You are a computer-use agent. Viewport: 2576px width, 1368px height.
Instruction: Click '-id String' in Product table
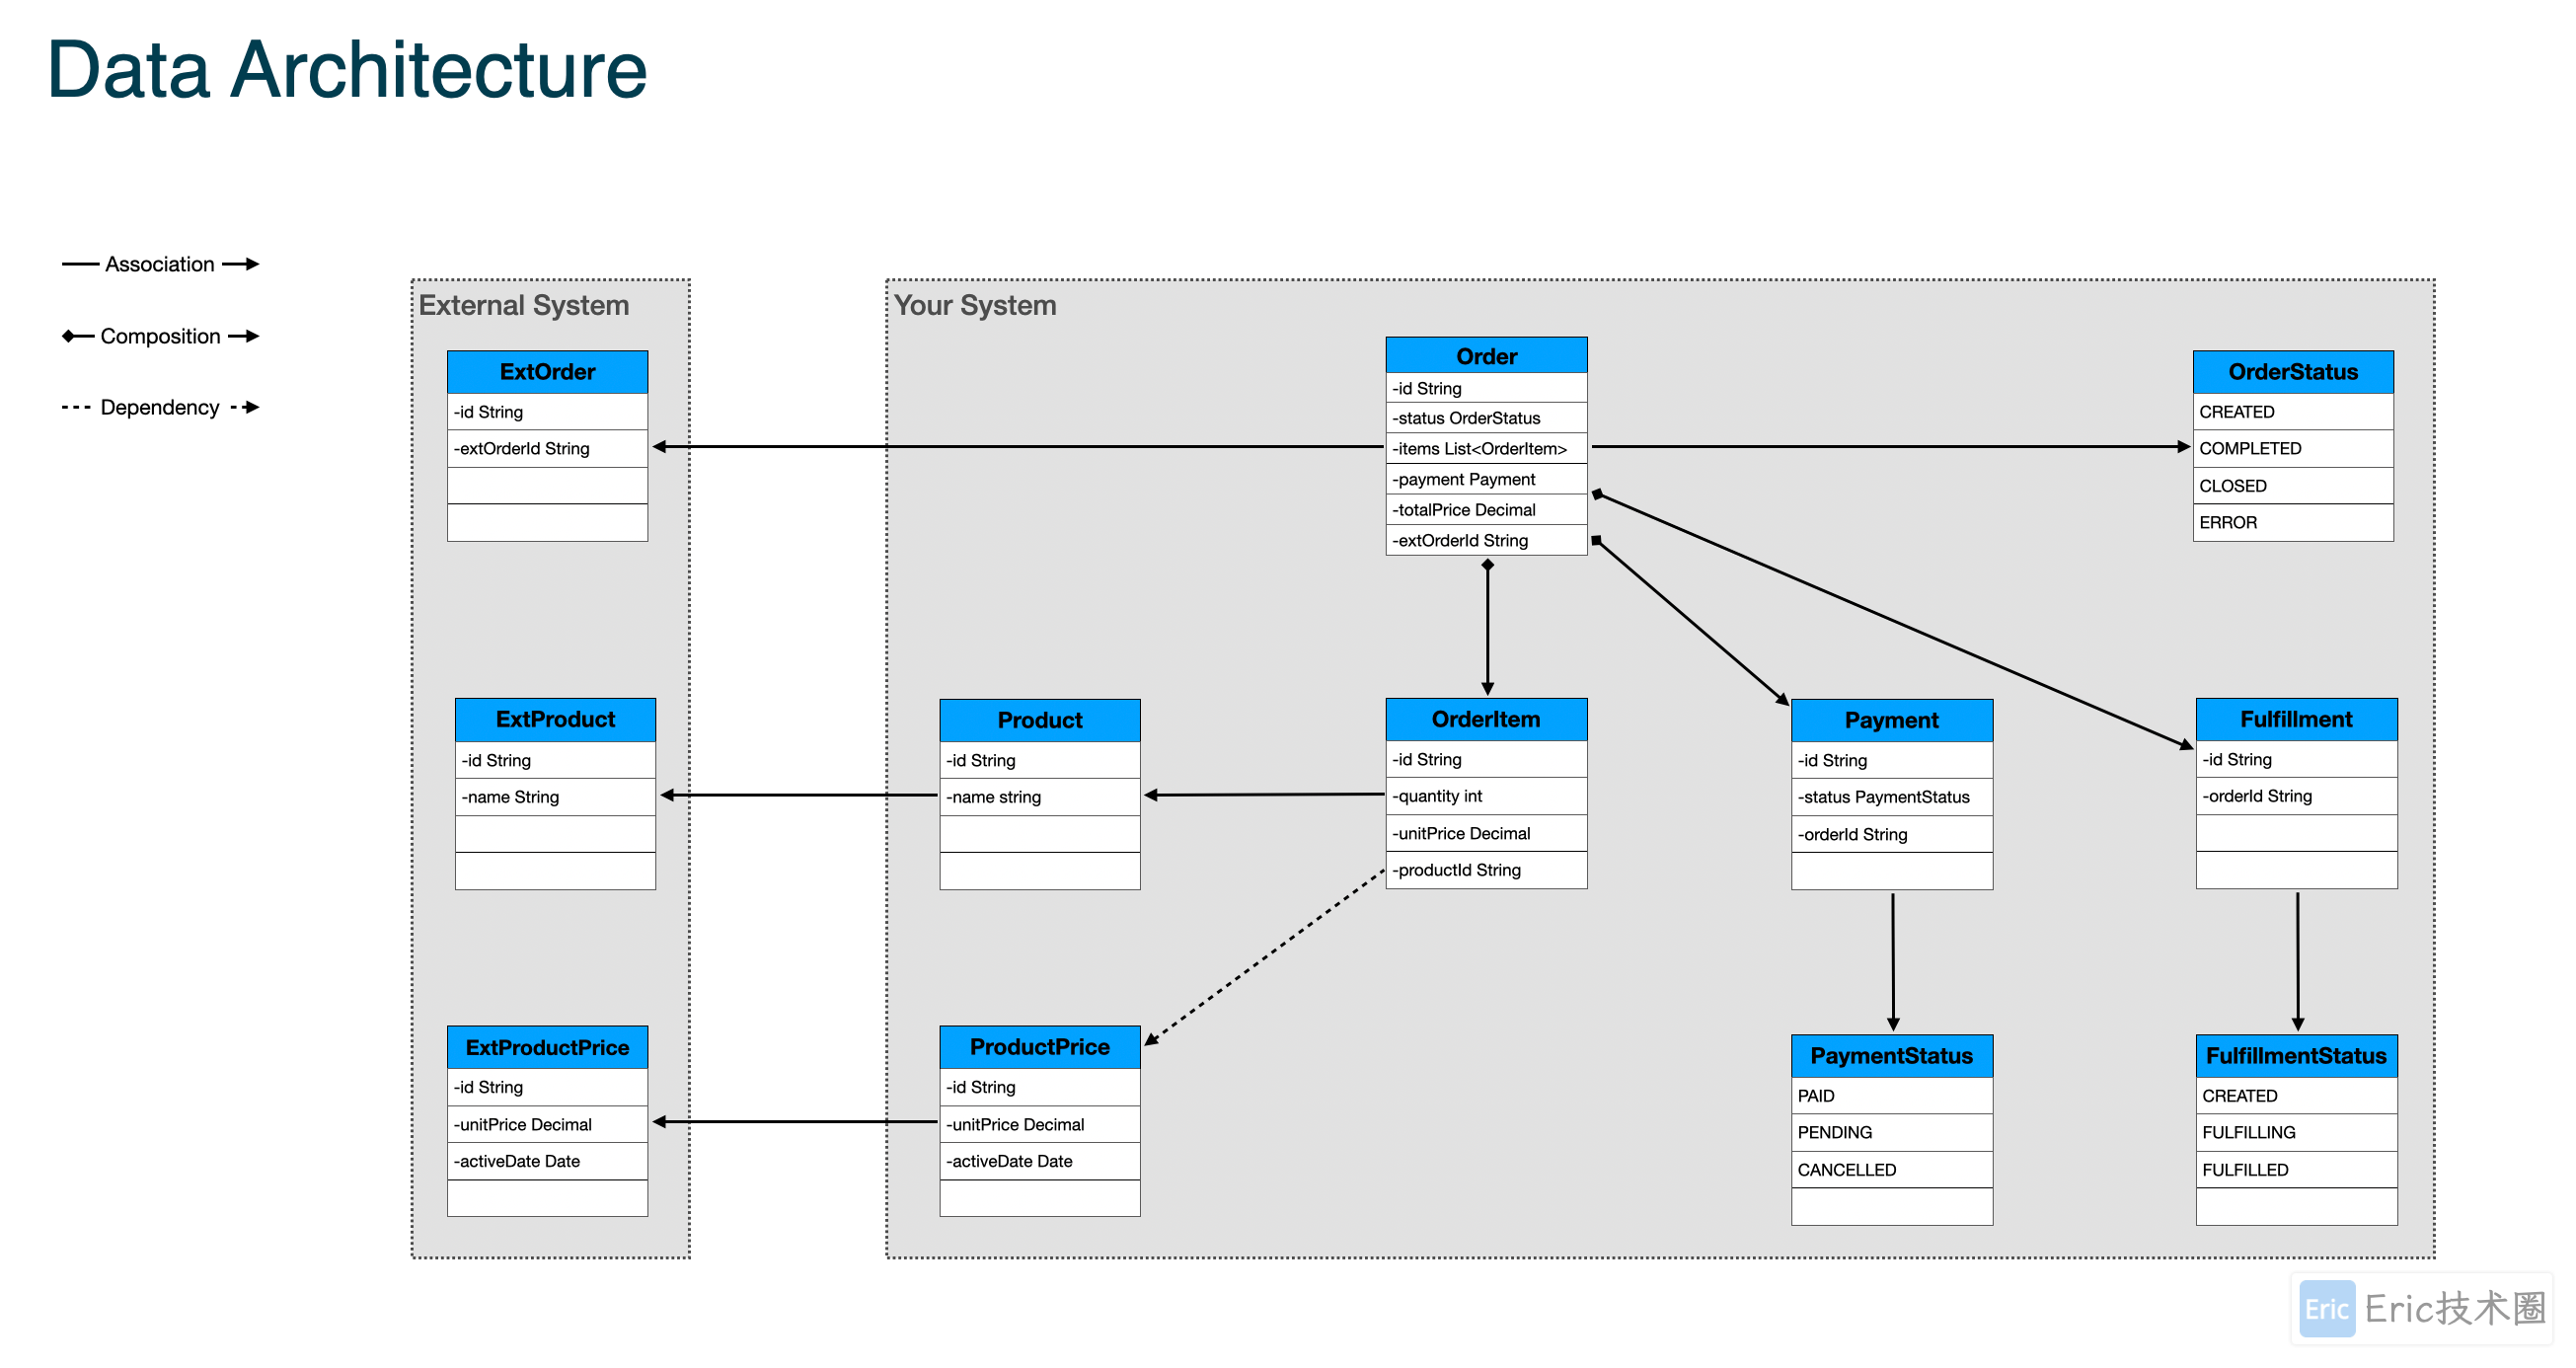[1040, 760]
